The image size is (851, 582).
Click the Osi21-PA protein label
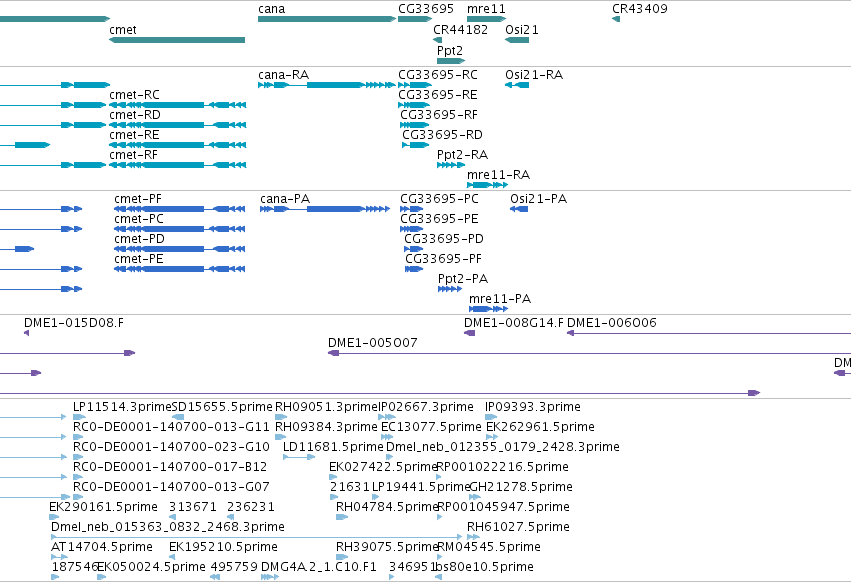tap(538, 199)
